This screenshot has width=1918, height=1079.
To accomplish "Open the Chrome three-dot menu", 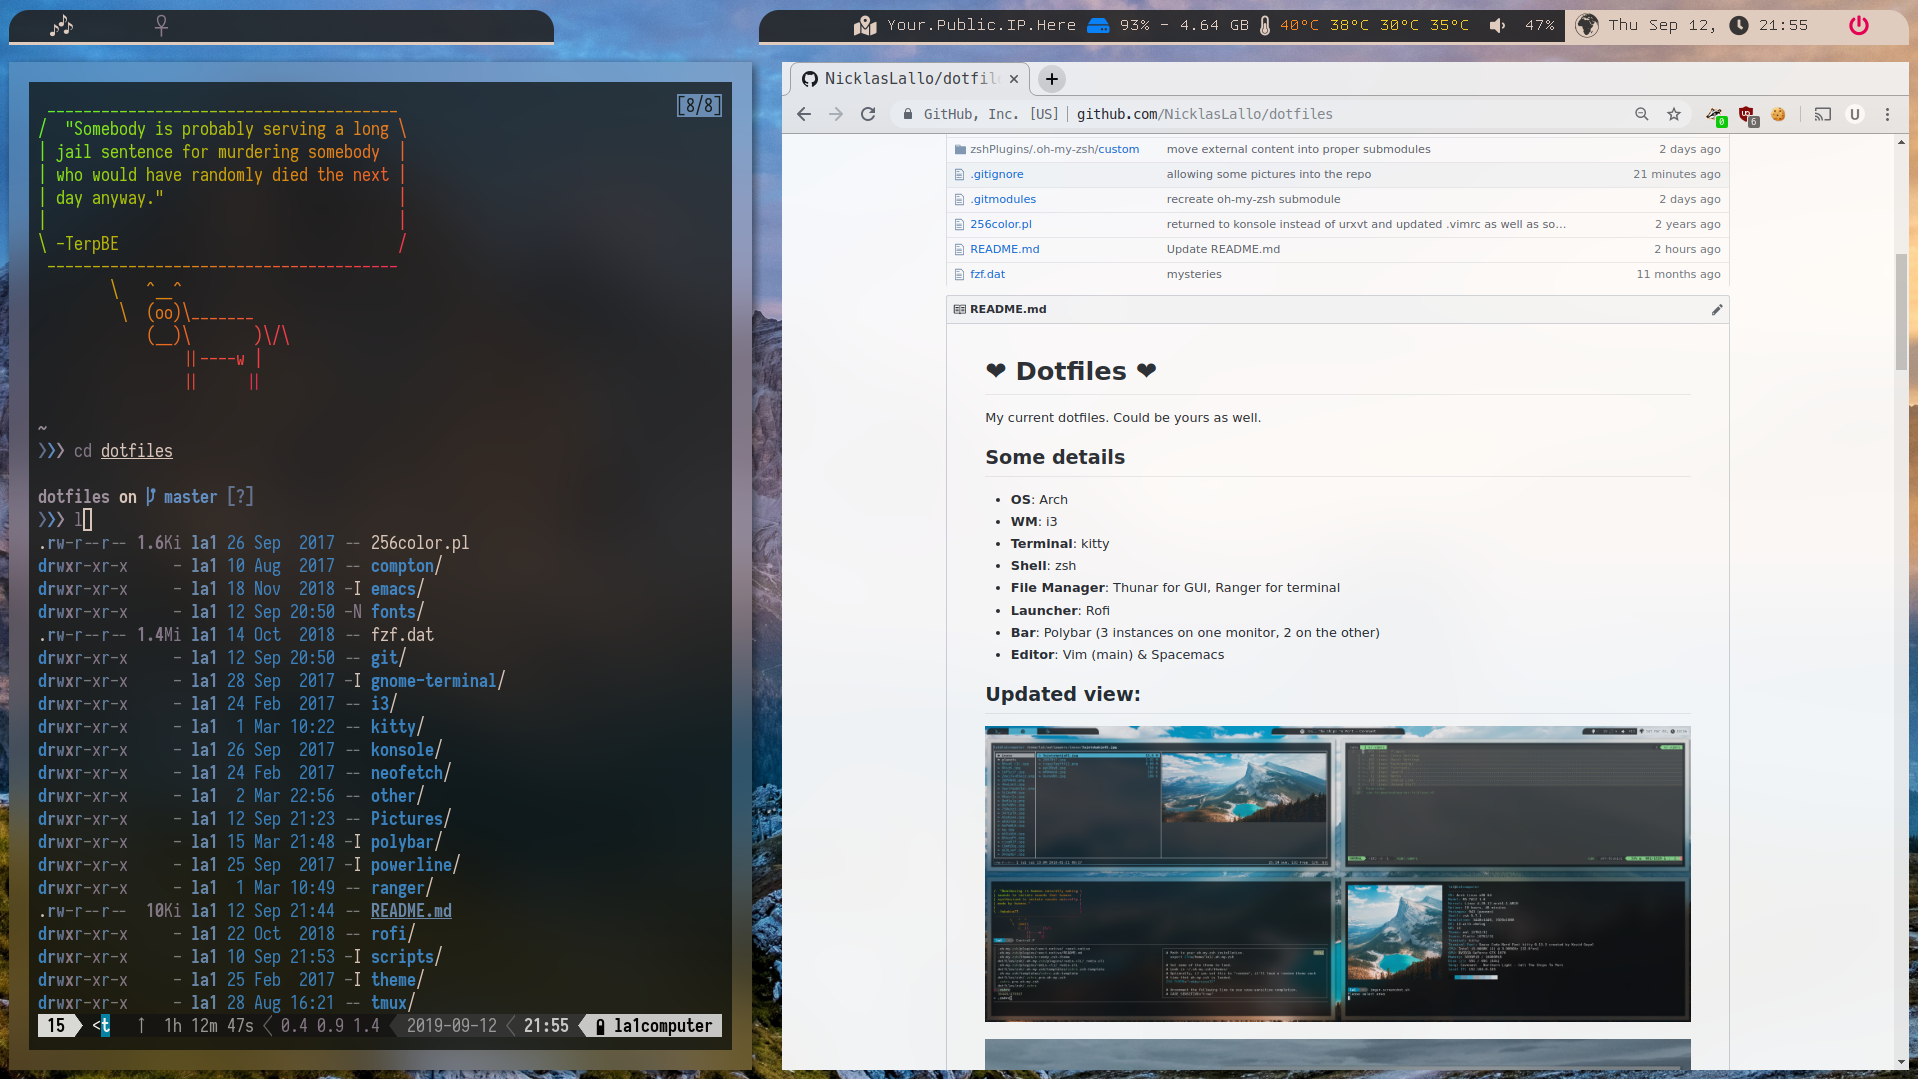I will pyautogui.click(x=1887, y=114).
